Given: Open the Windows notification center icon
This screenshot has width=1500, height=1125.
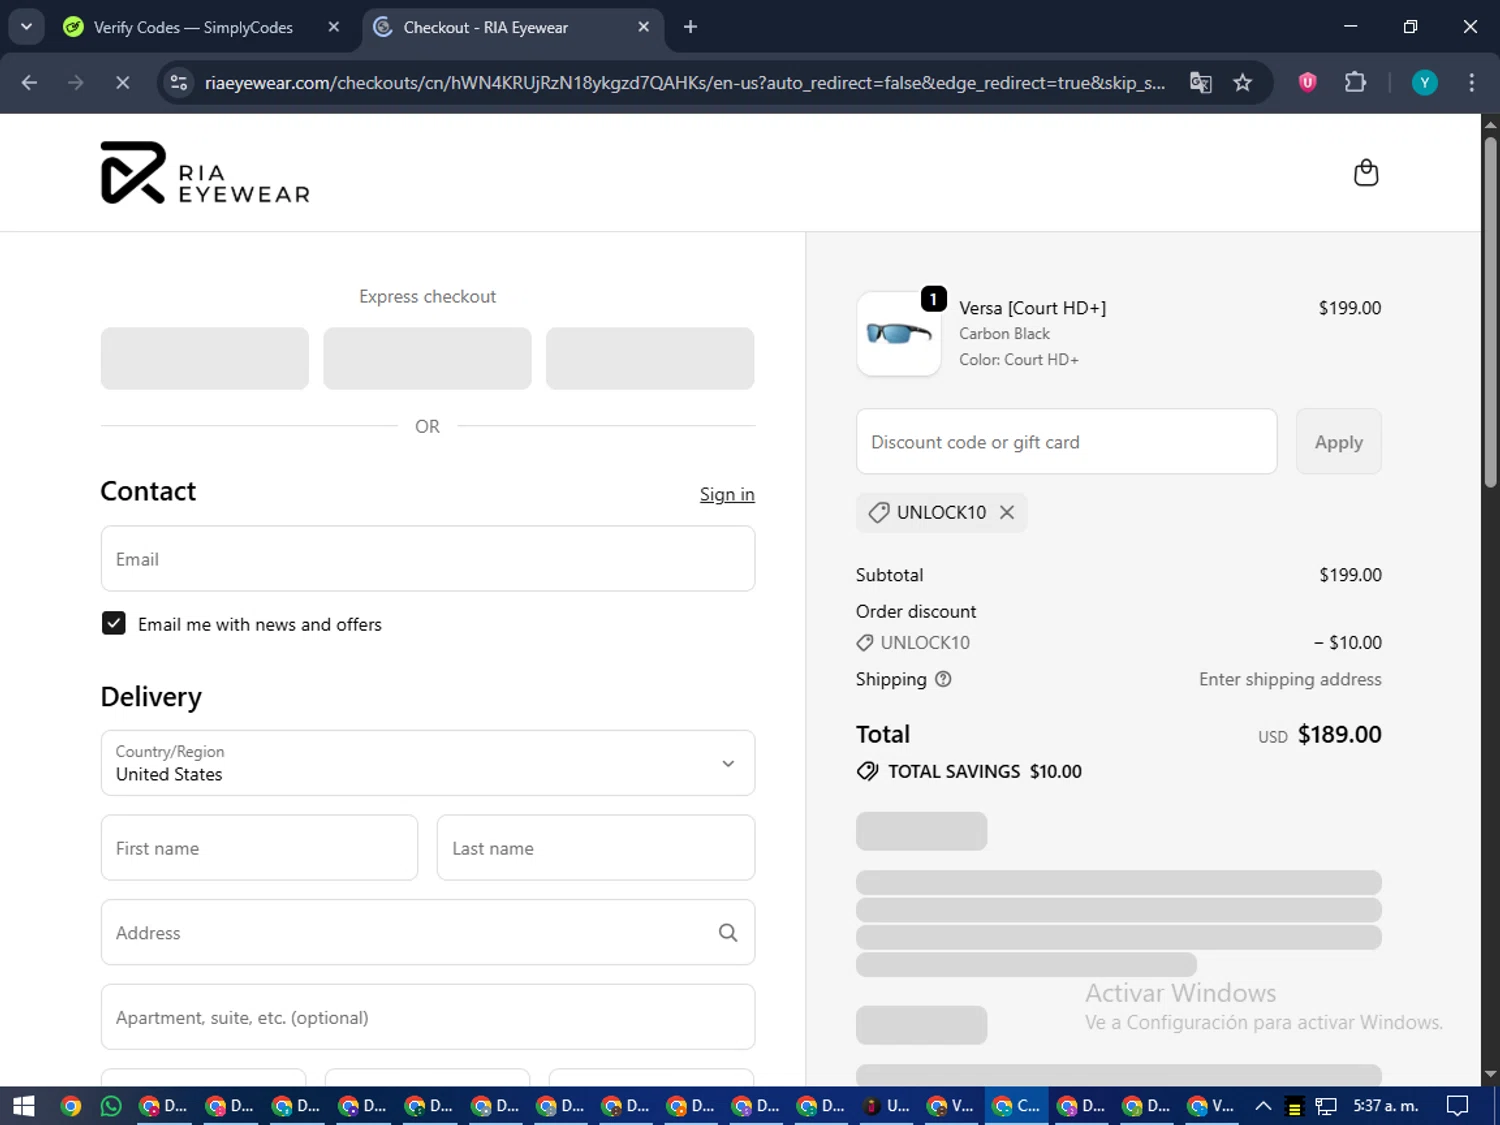Looking at the screenshot, I should click(1457, 1105).
